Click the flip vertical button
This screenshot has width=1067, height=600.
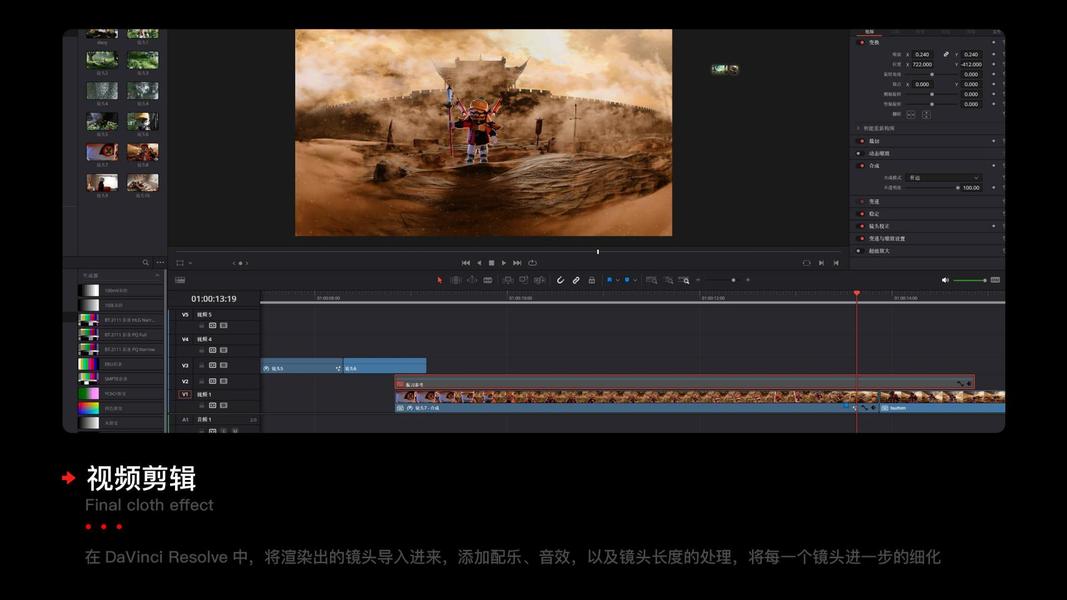(x=926, y=114)
